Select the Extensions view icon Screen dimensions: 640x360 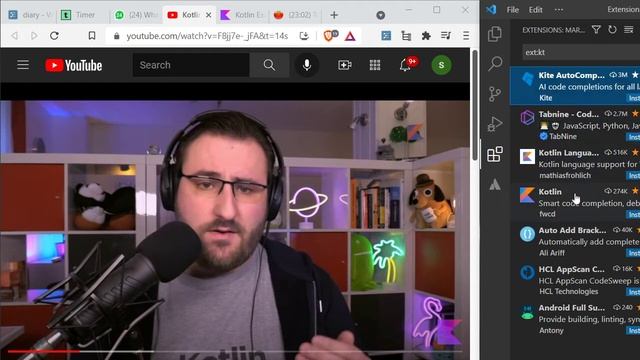coord(495,154)
